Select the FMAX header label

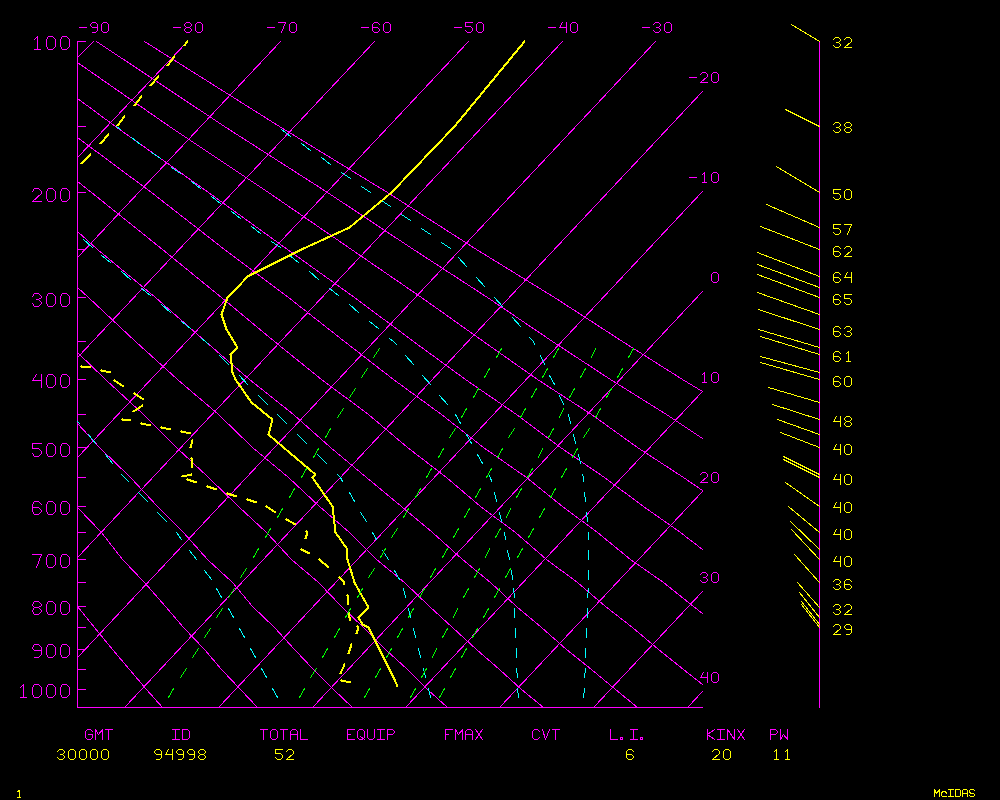(x=464, y=735)
